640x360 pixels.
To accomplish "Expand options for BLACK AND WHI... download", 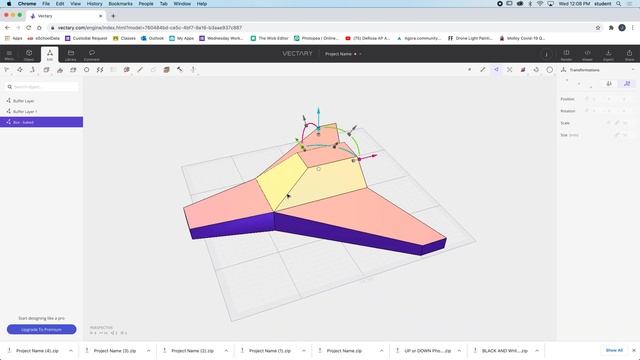I will pos(537,351).
